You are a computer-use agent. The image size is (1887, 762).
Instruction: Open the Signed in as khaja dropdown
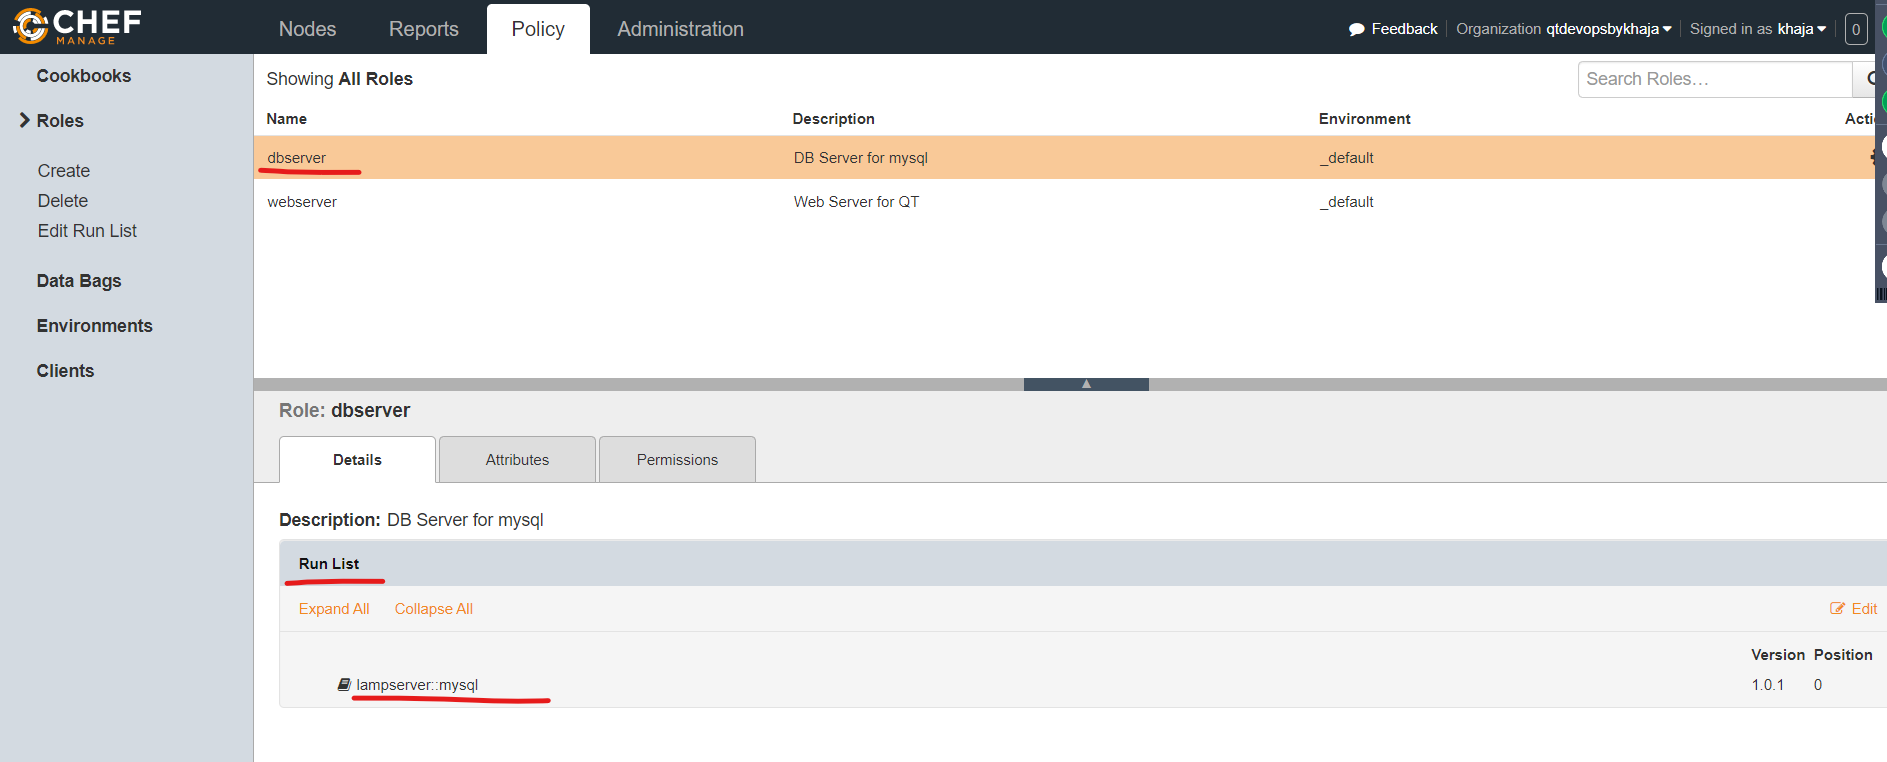(x=1758, y=29)
